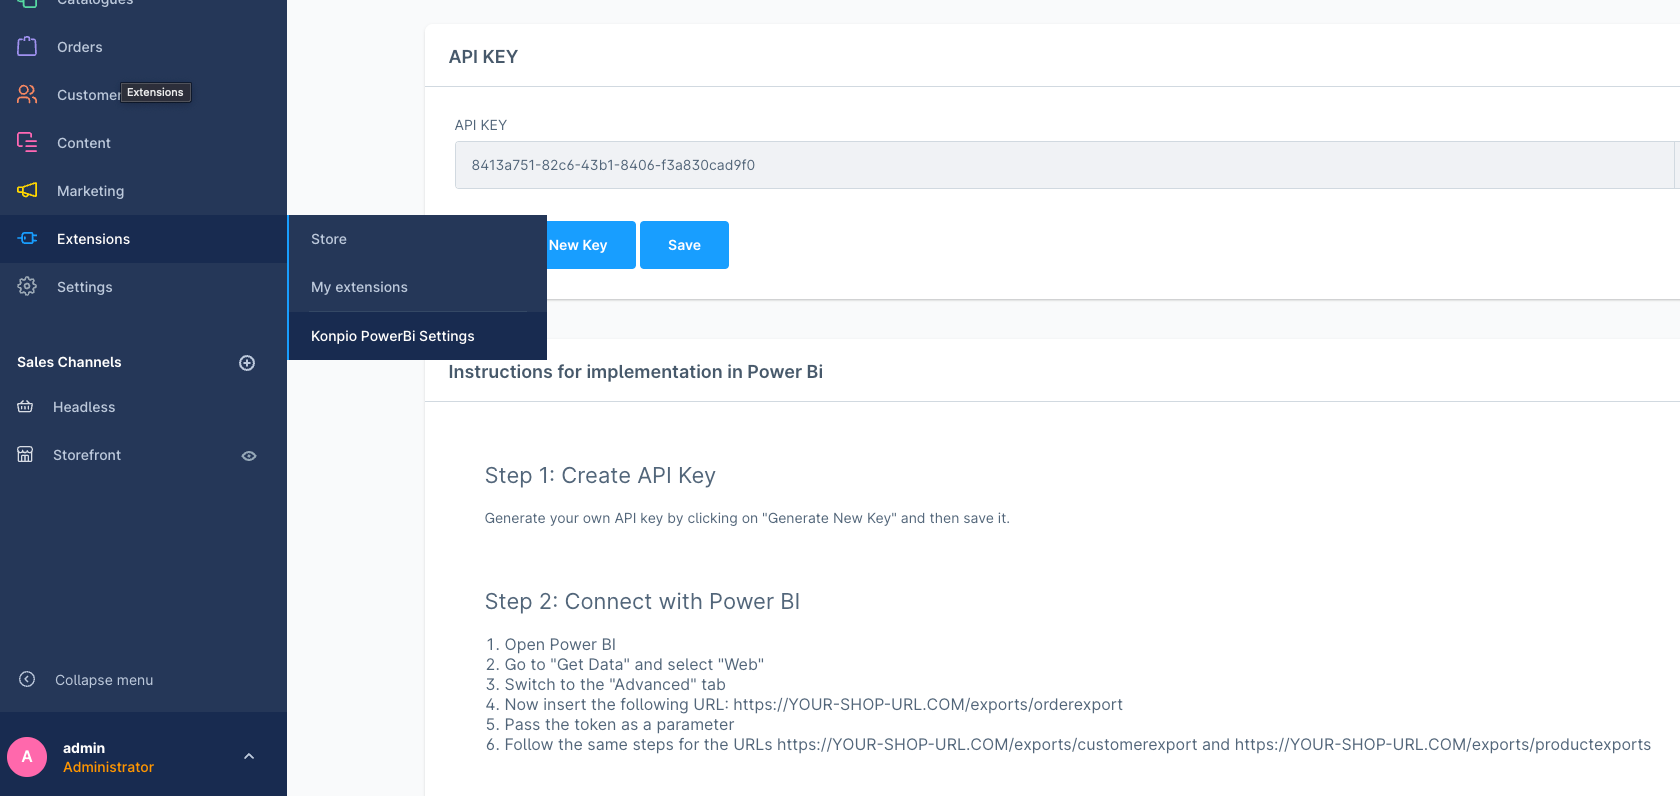This screenshot has height=796, width=1680.
Task: Click the Marketing megaphone icon
Action: (27, 190)
